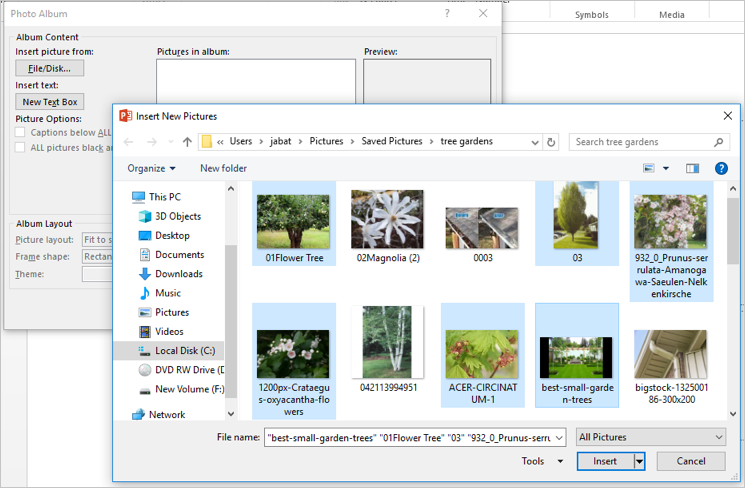The width and height of the screenshot is (745, 488).
Task: Select 3D Objects in sidebar
Action: 177,216
